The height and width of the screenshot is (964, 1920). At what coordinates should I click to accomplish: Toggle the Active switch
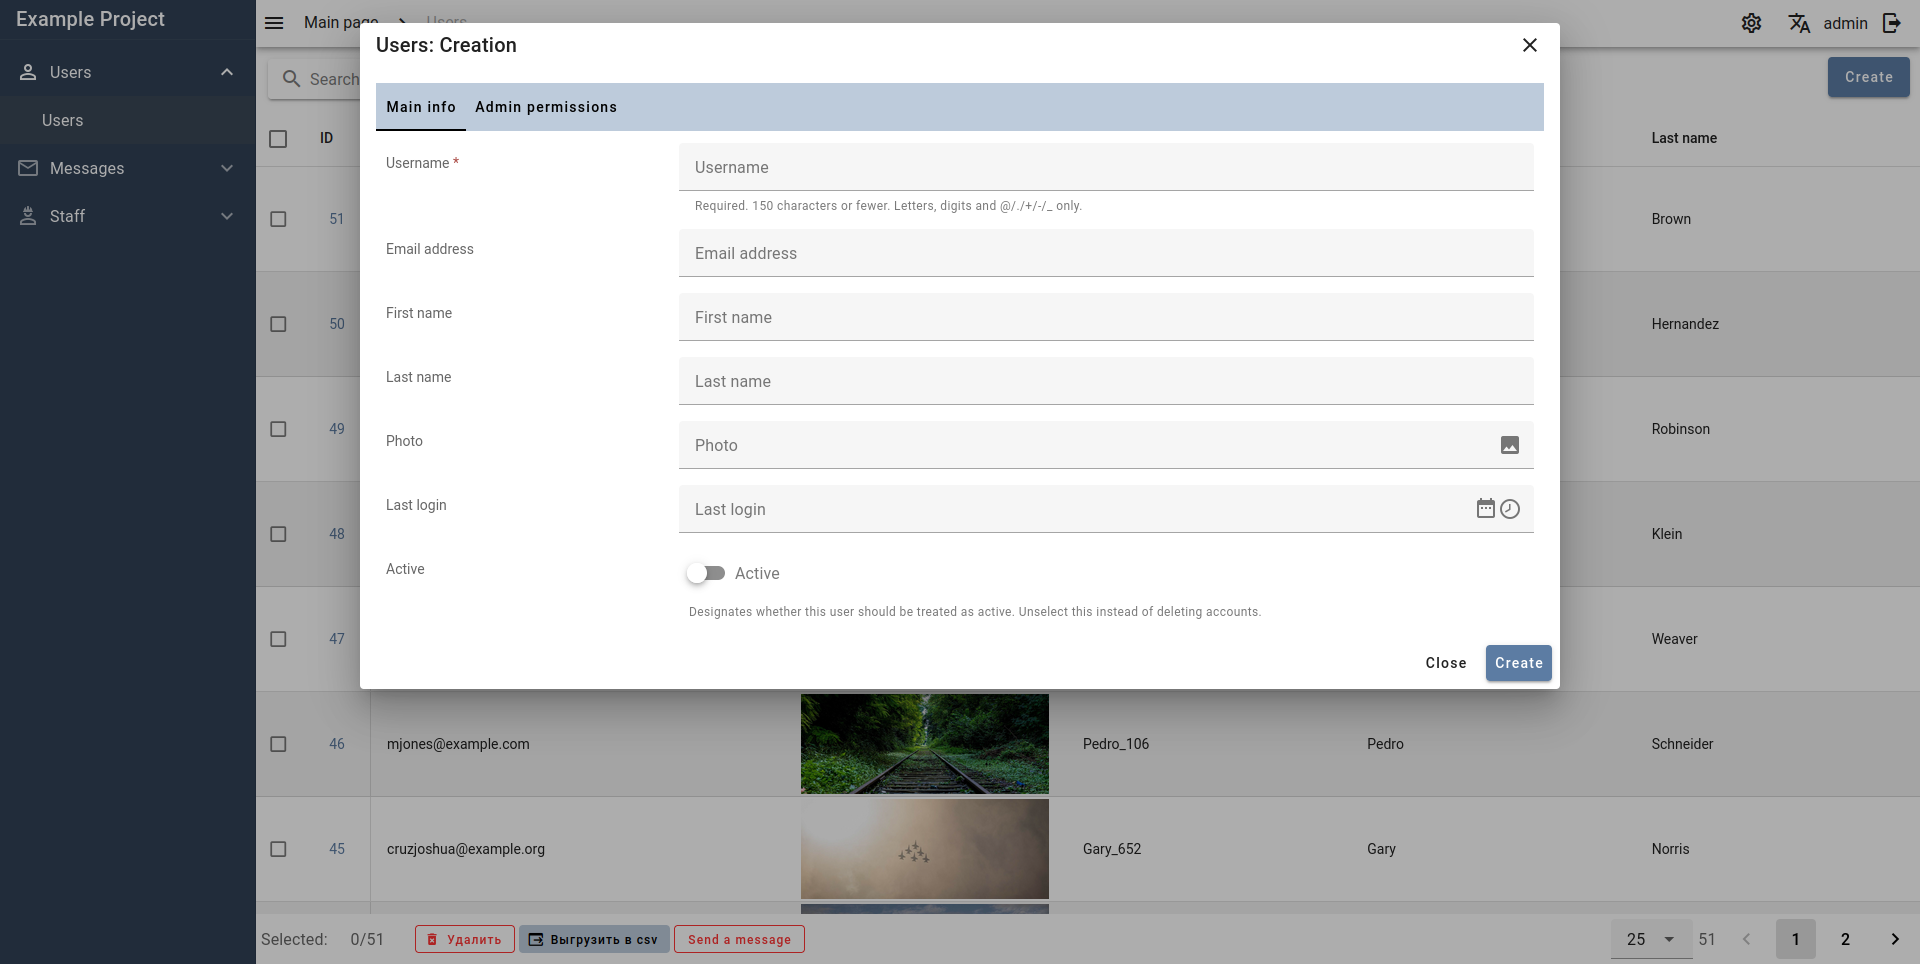pyautogui.click(x=705, y=573)
